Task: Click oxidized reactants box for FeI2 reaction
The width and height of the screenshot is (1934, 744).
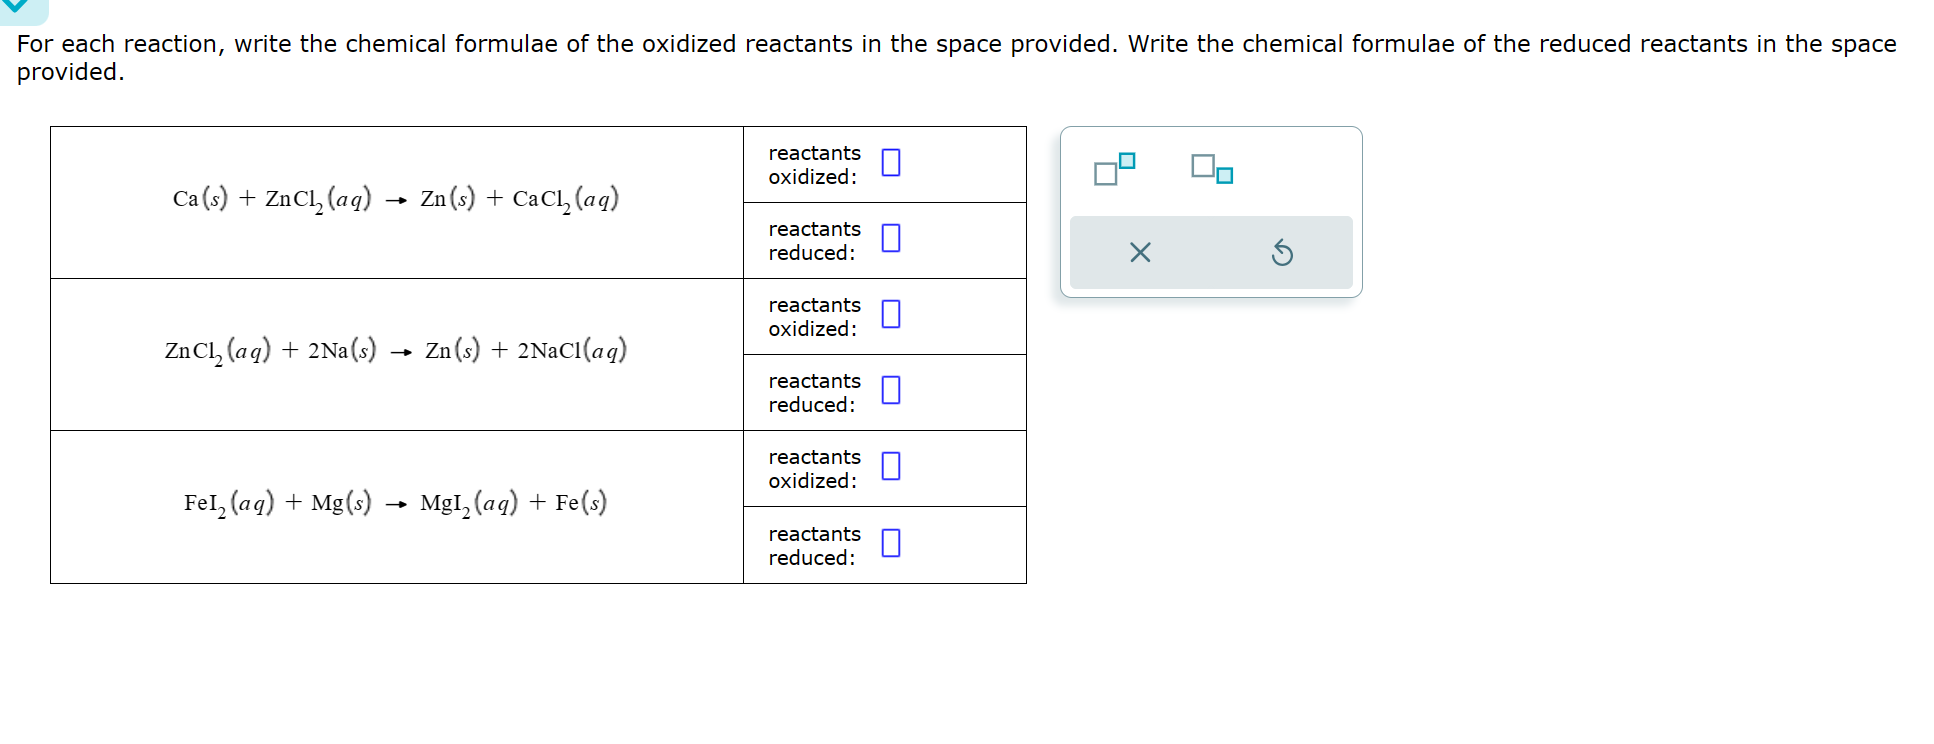Action: [x=890, y=468]
